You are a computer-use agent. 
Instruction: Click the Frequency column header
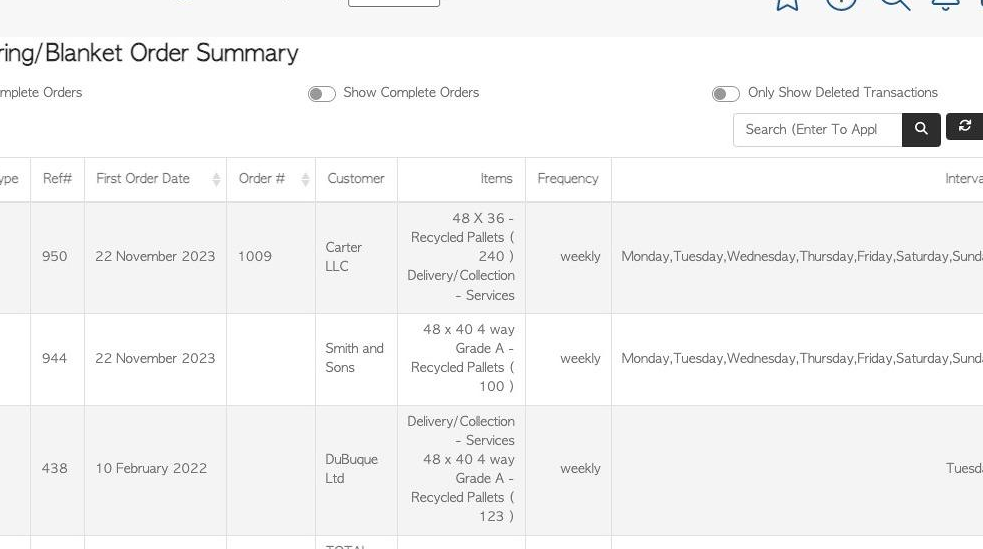tap(568, 179)
